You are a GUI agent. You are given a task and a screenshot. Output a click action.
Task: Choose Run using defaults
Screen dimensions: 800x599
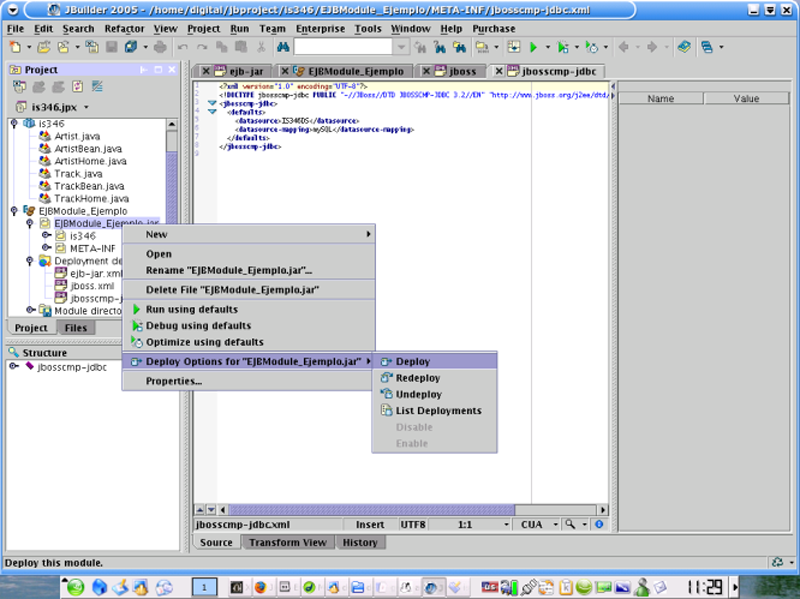point(191,310)
